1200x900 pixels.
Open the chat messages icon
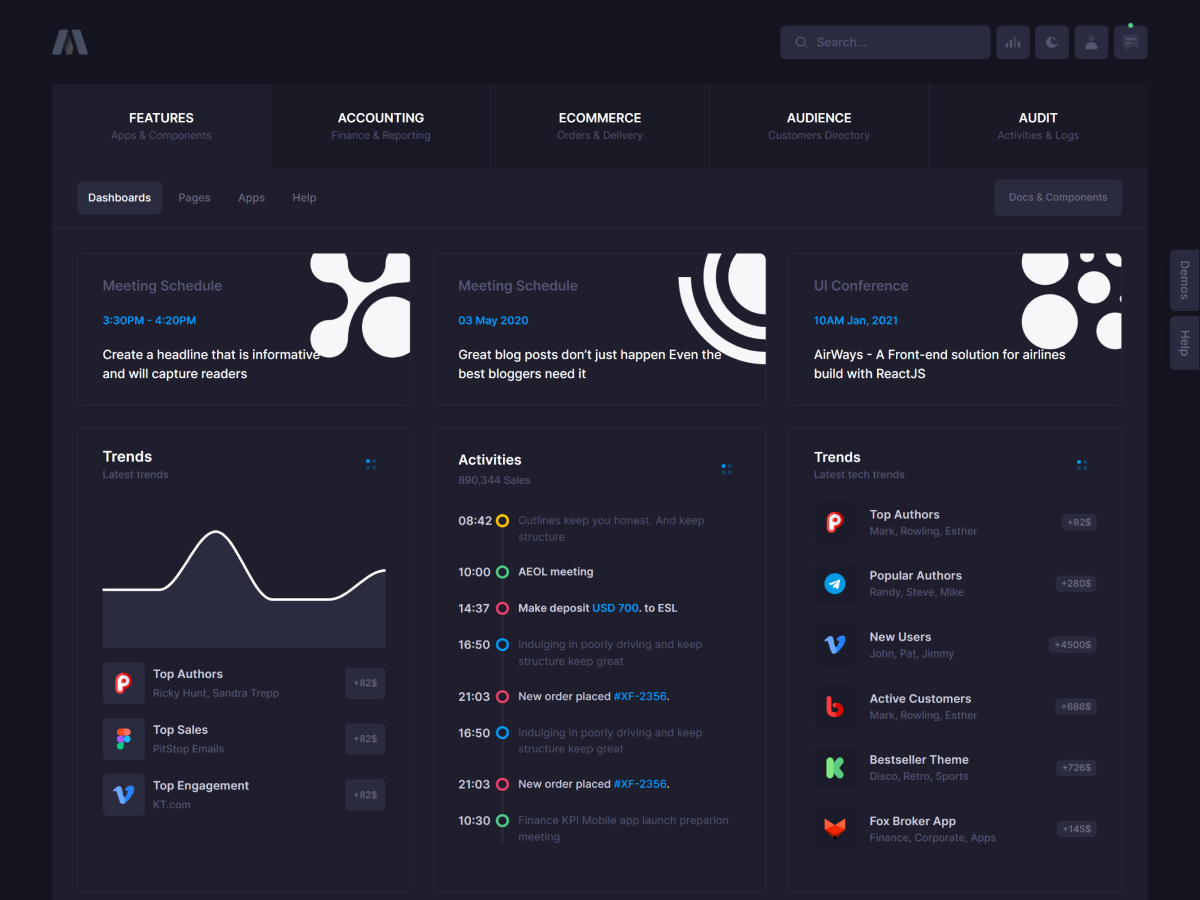[x=1130, y=42]
